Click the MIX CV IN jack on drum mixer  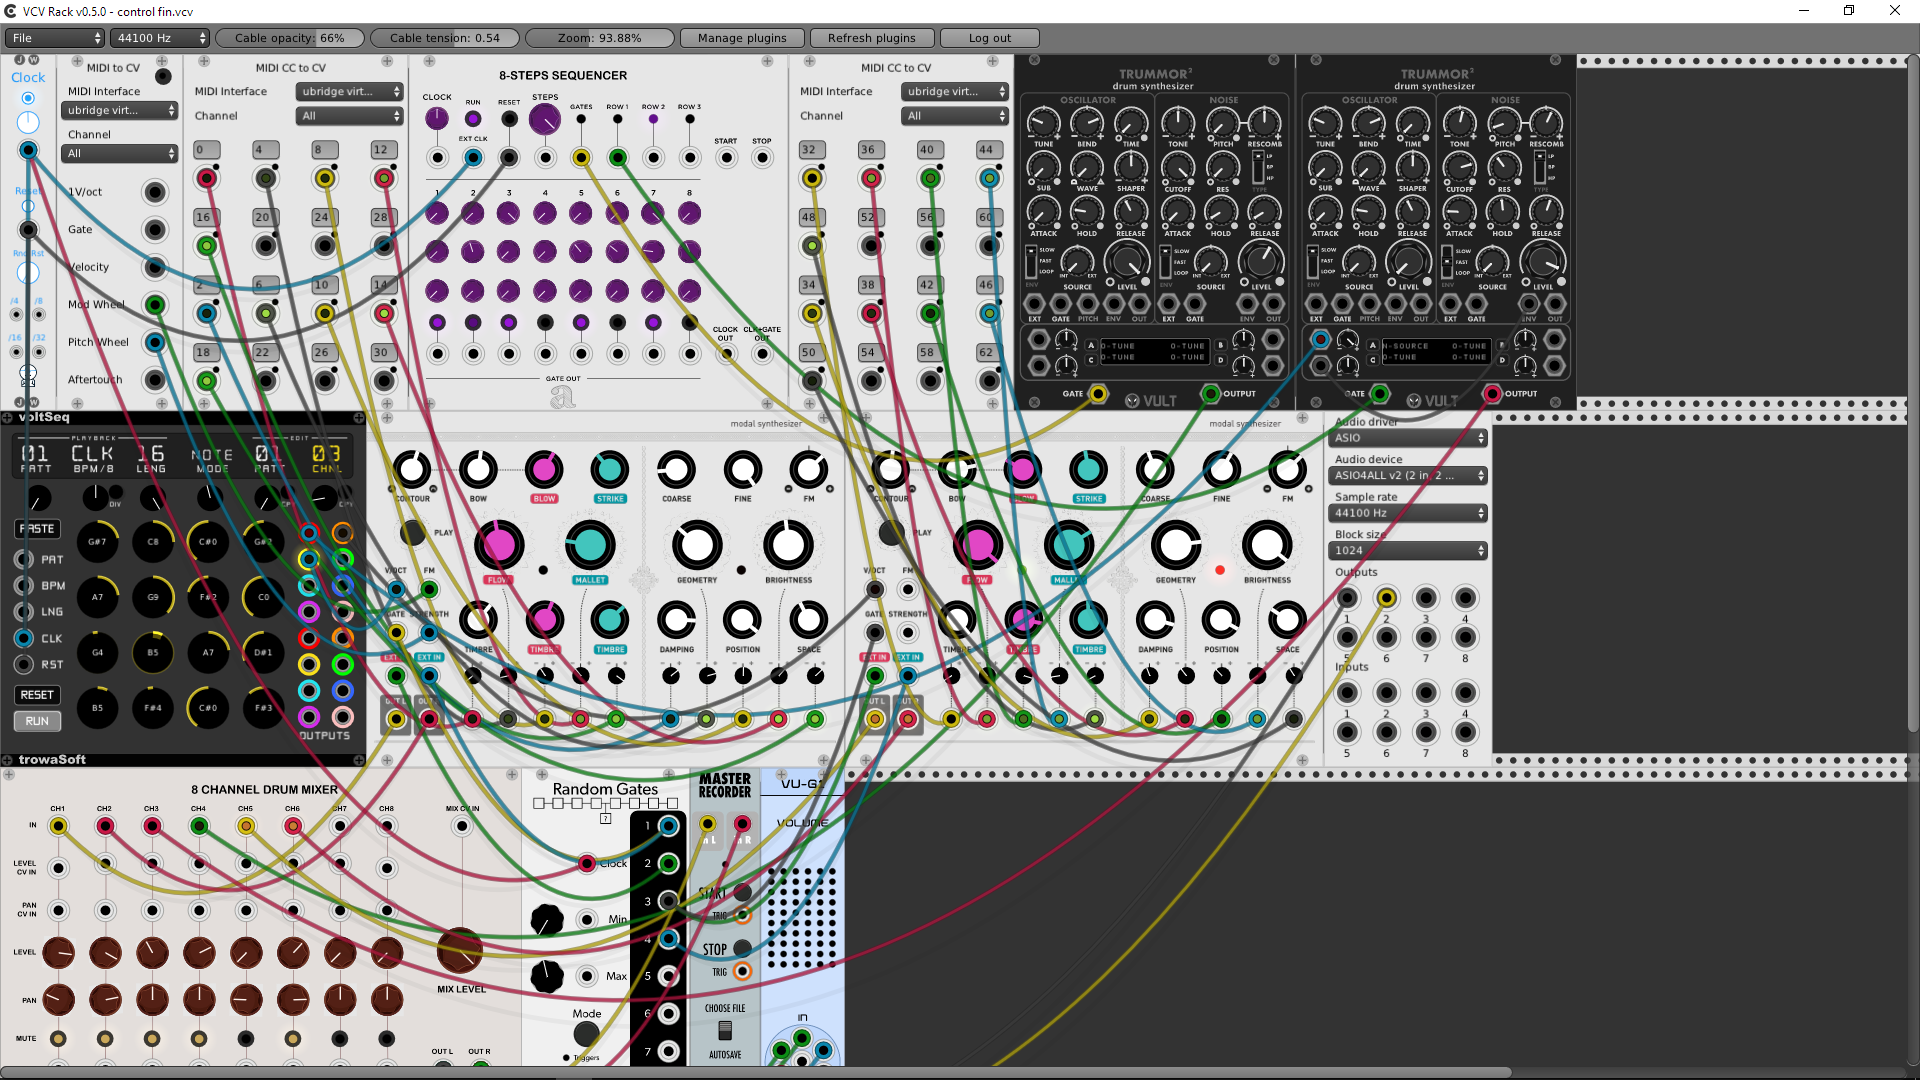tap(461, 826)
